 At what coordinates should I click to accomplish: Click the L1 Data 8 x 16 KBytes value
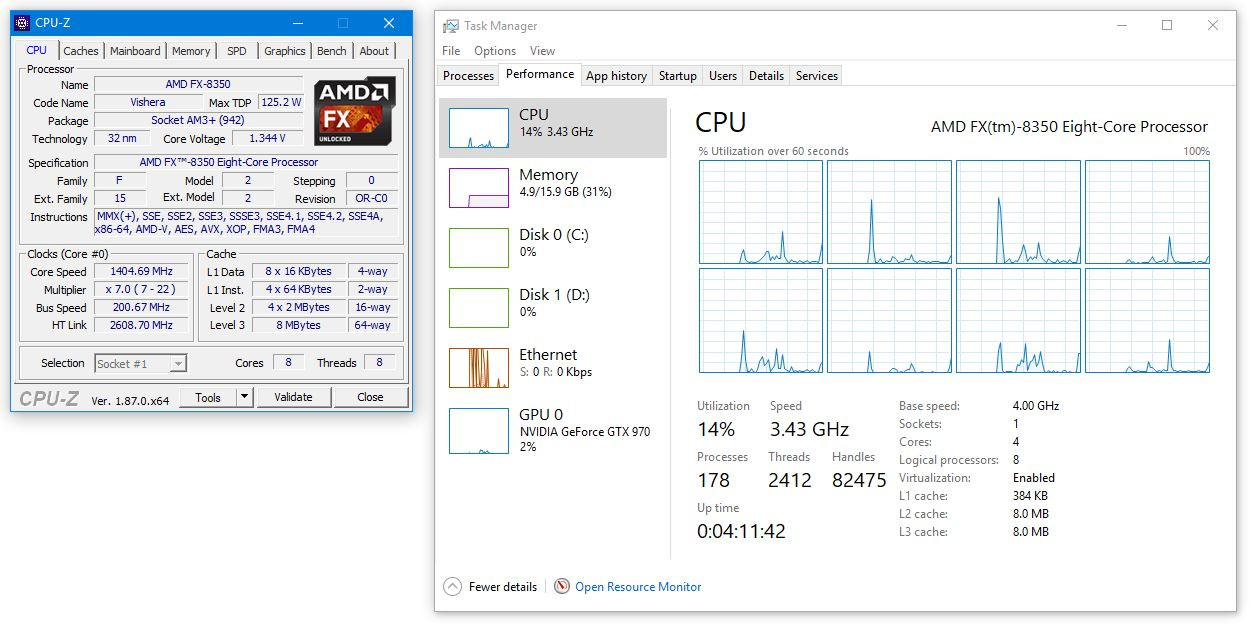pos(298,272)
